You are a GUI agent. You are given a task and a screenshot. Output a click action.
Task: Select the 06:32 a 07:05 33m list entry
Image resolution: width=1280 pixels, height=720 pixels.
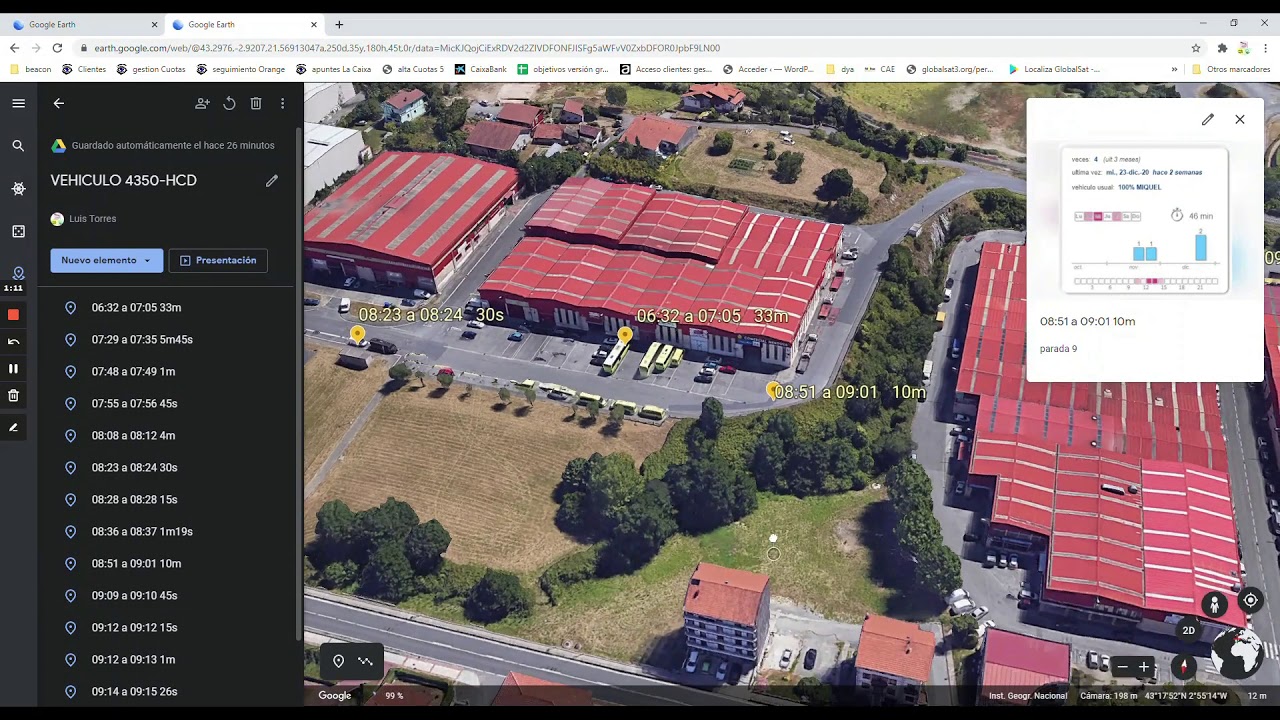click(x=168, y=308)
